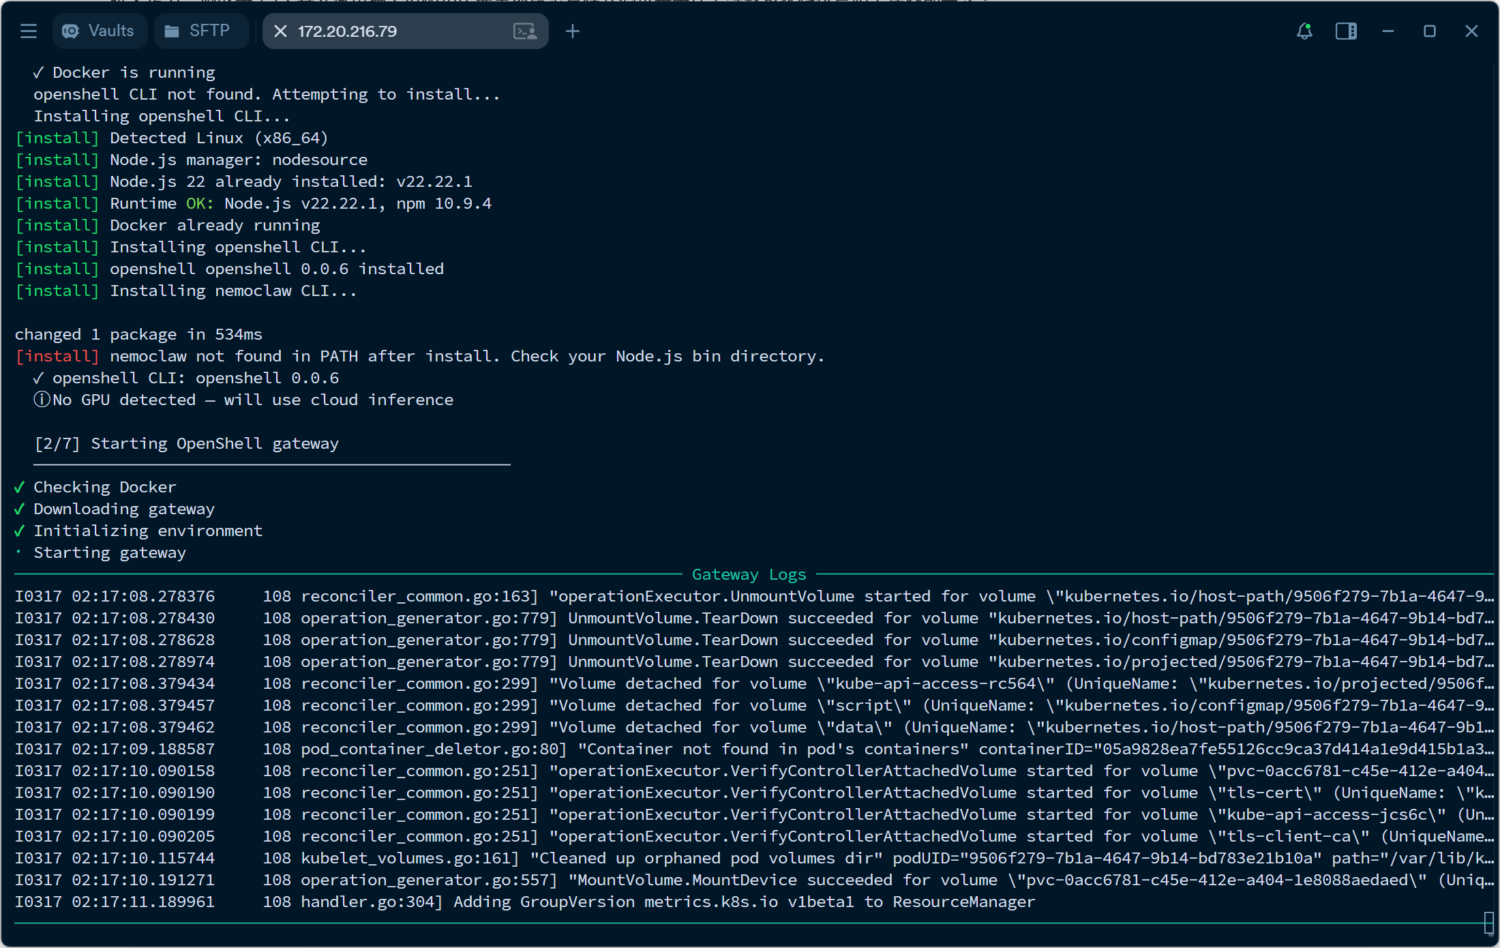Add a new tab with the plus icon
The height and width of the screenshot is (948, 1500).
(572, 31)
